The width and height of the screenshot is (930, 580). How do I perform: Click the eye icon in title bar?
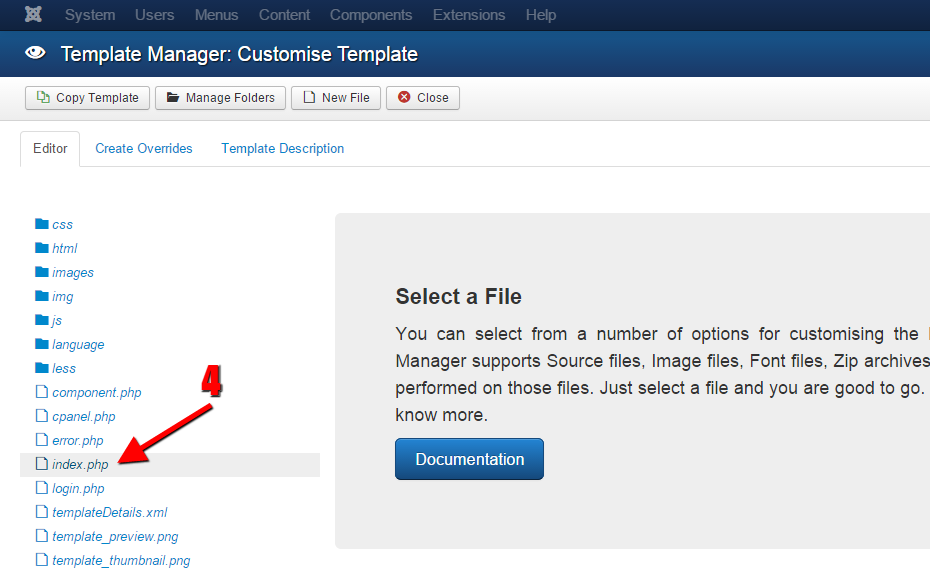pos(35,54)
